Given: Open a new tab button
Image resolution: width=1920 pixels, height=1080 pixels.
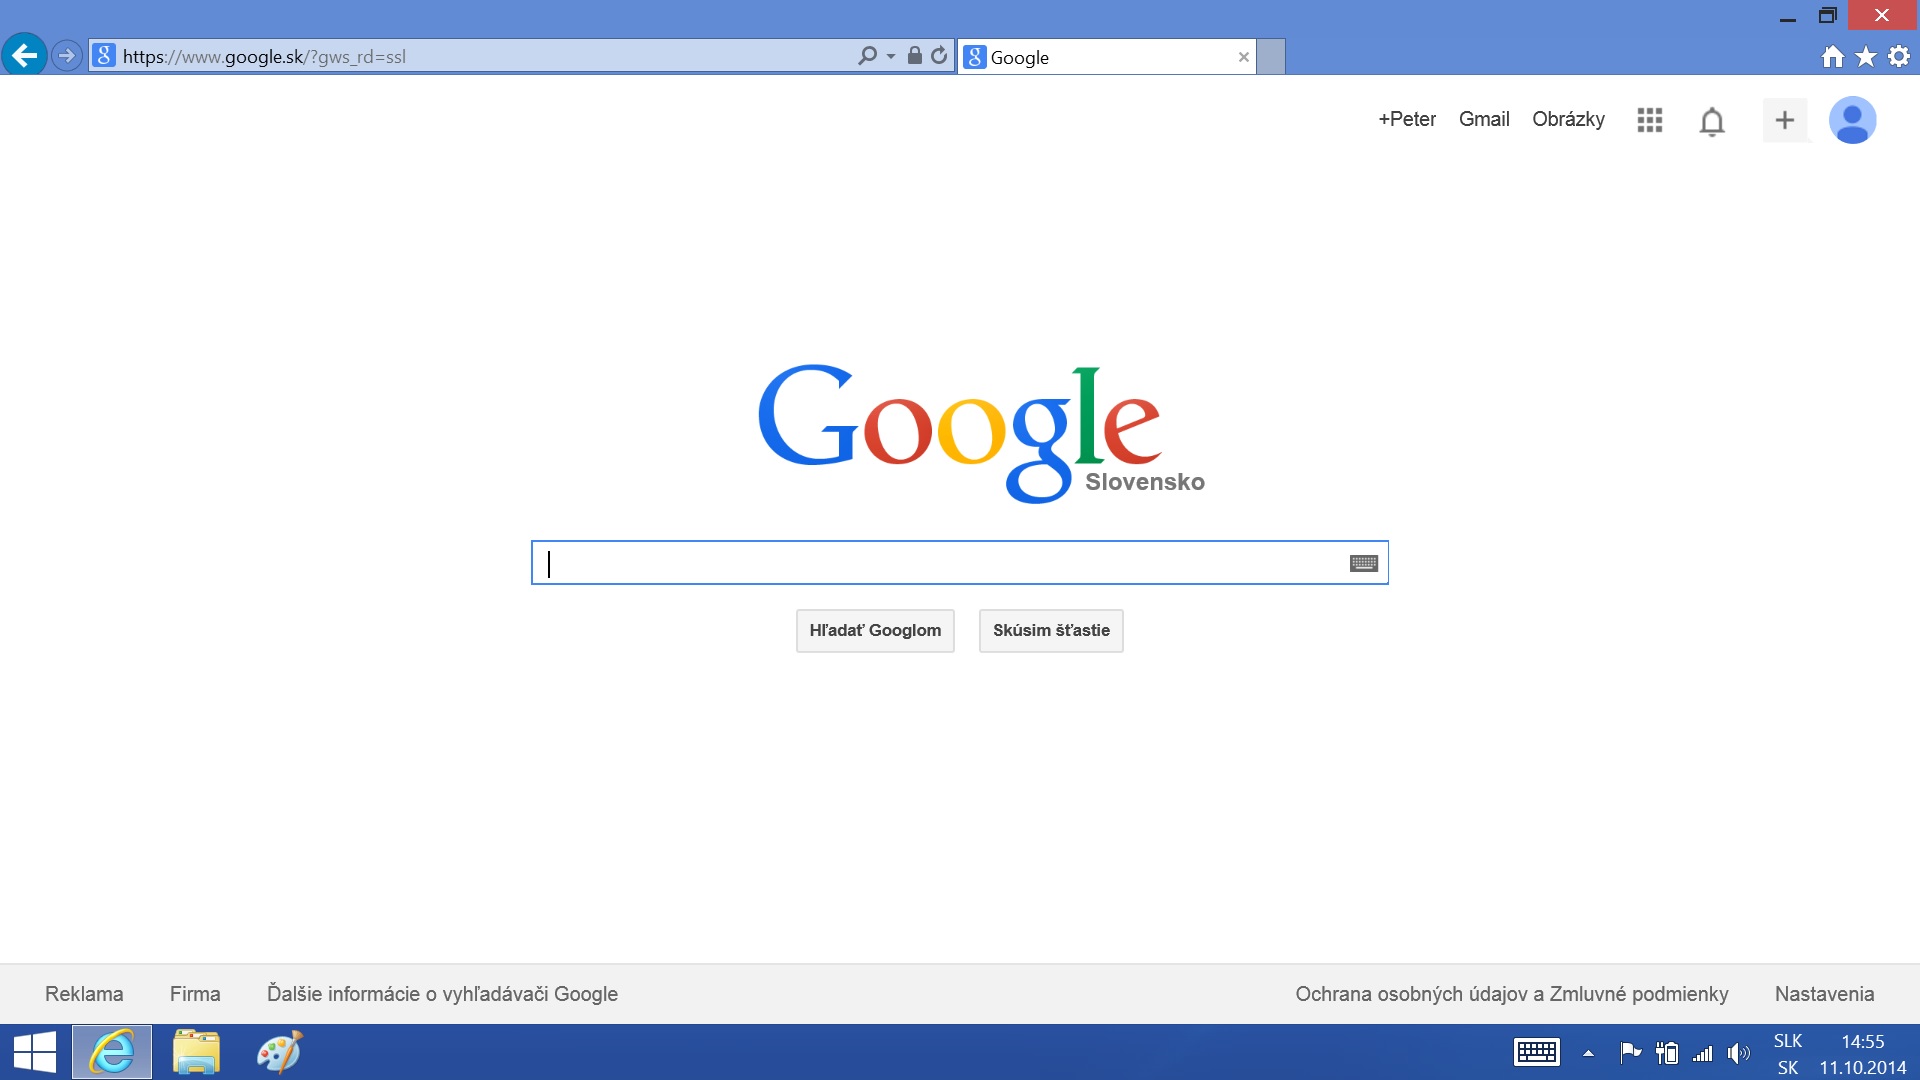Looking at the screenshot, I should (1271, 57).
